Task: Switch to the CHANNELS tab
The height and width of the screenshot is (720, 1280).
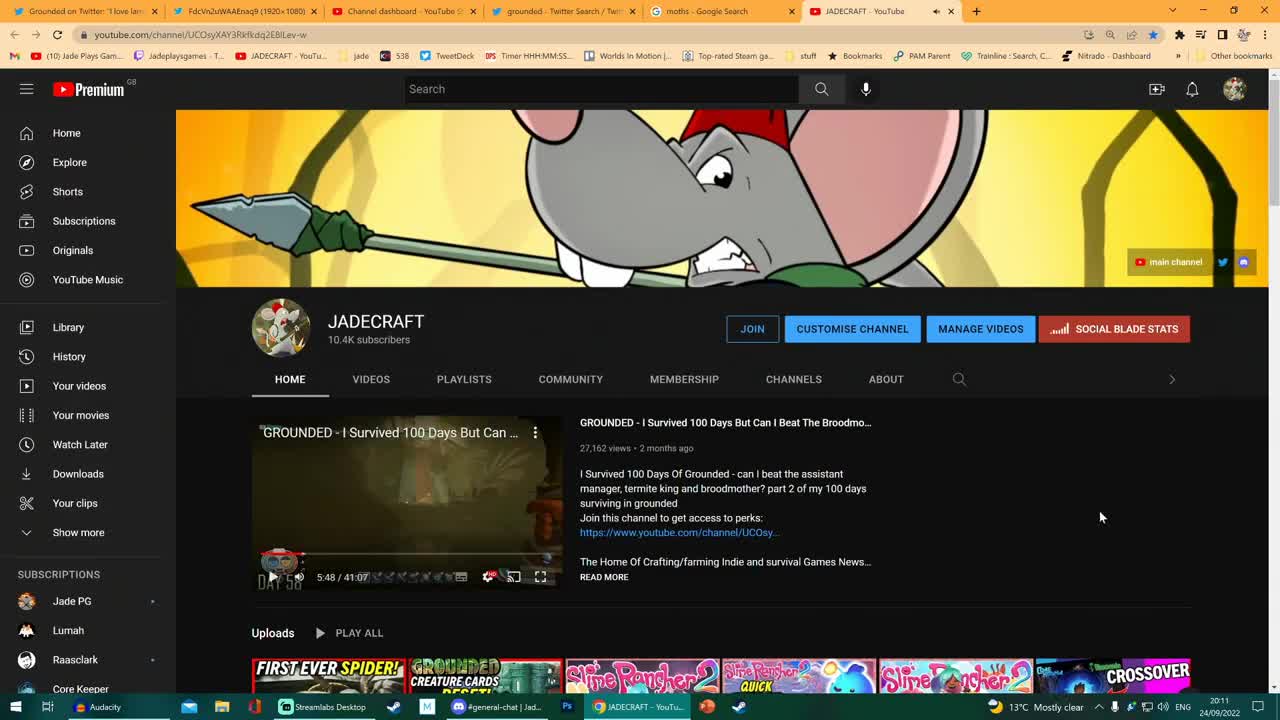Action: point(793,379)
